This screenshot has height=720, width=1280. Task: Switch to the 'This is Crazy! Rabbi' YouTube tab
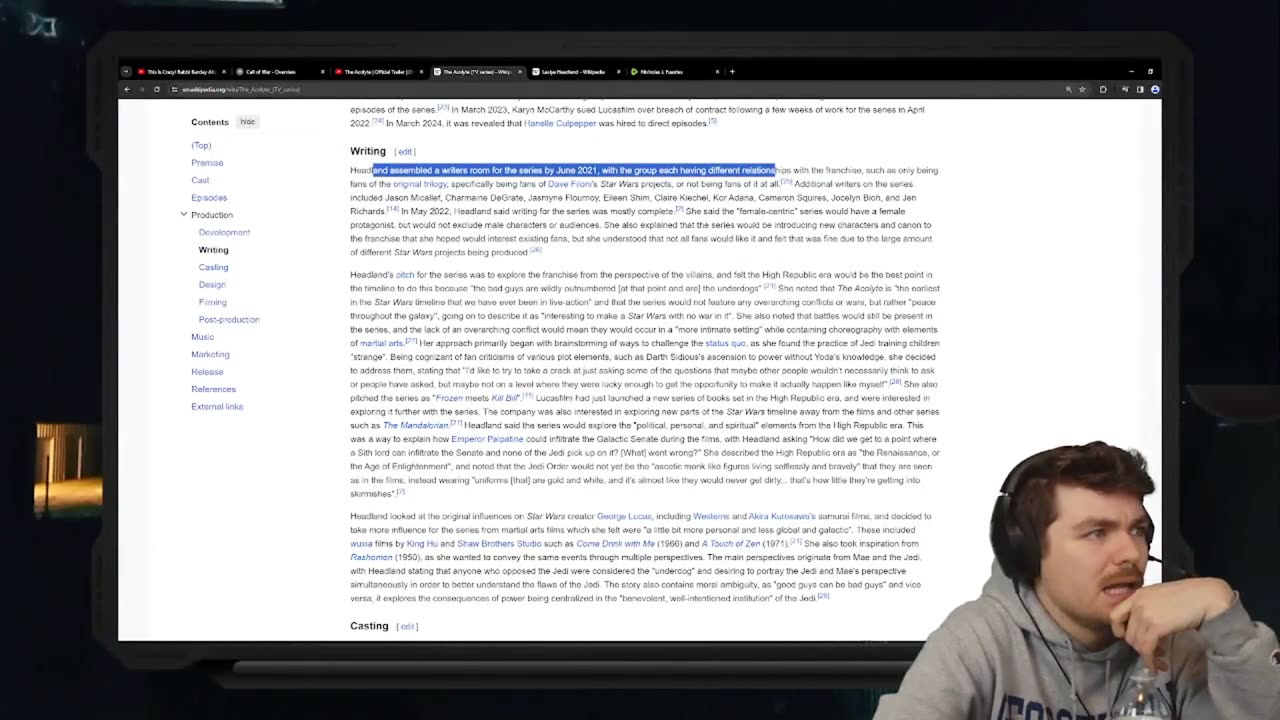tap(180, 72)
